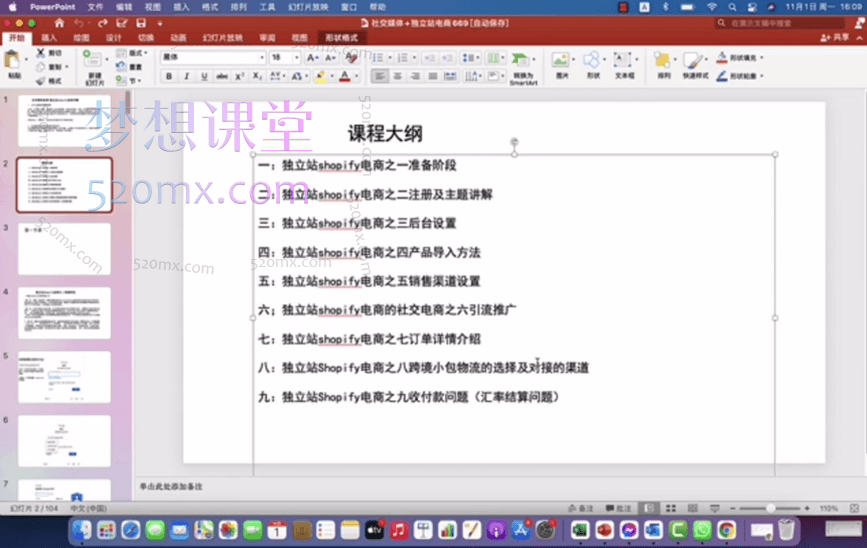This screenshot has width=867, height=548.
Task: Toggle Normal view button in status bar
Action: 649,508
